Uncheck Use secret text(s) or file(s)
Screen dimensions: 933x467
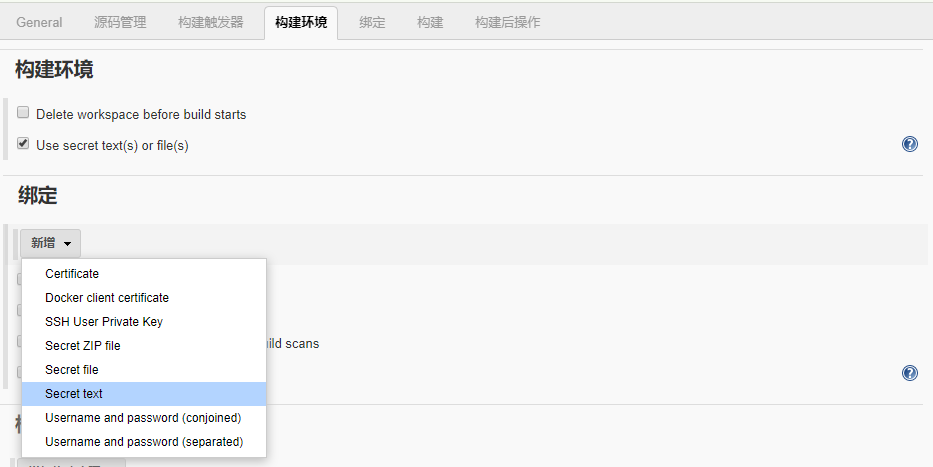click(x=23, y=144)
